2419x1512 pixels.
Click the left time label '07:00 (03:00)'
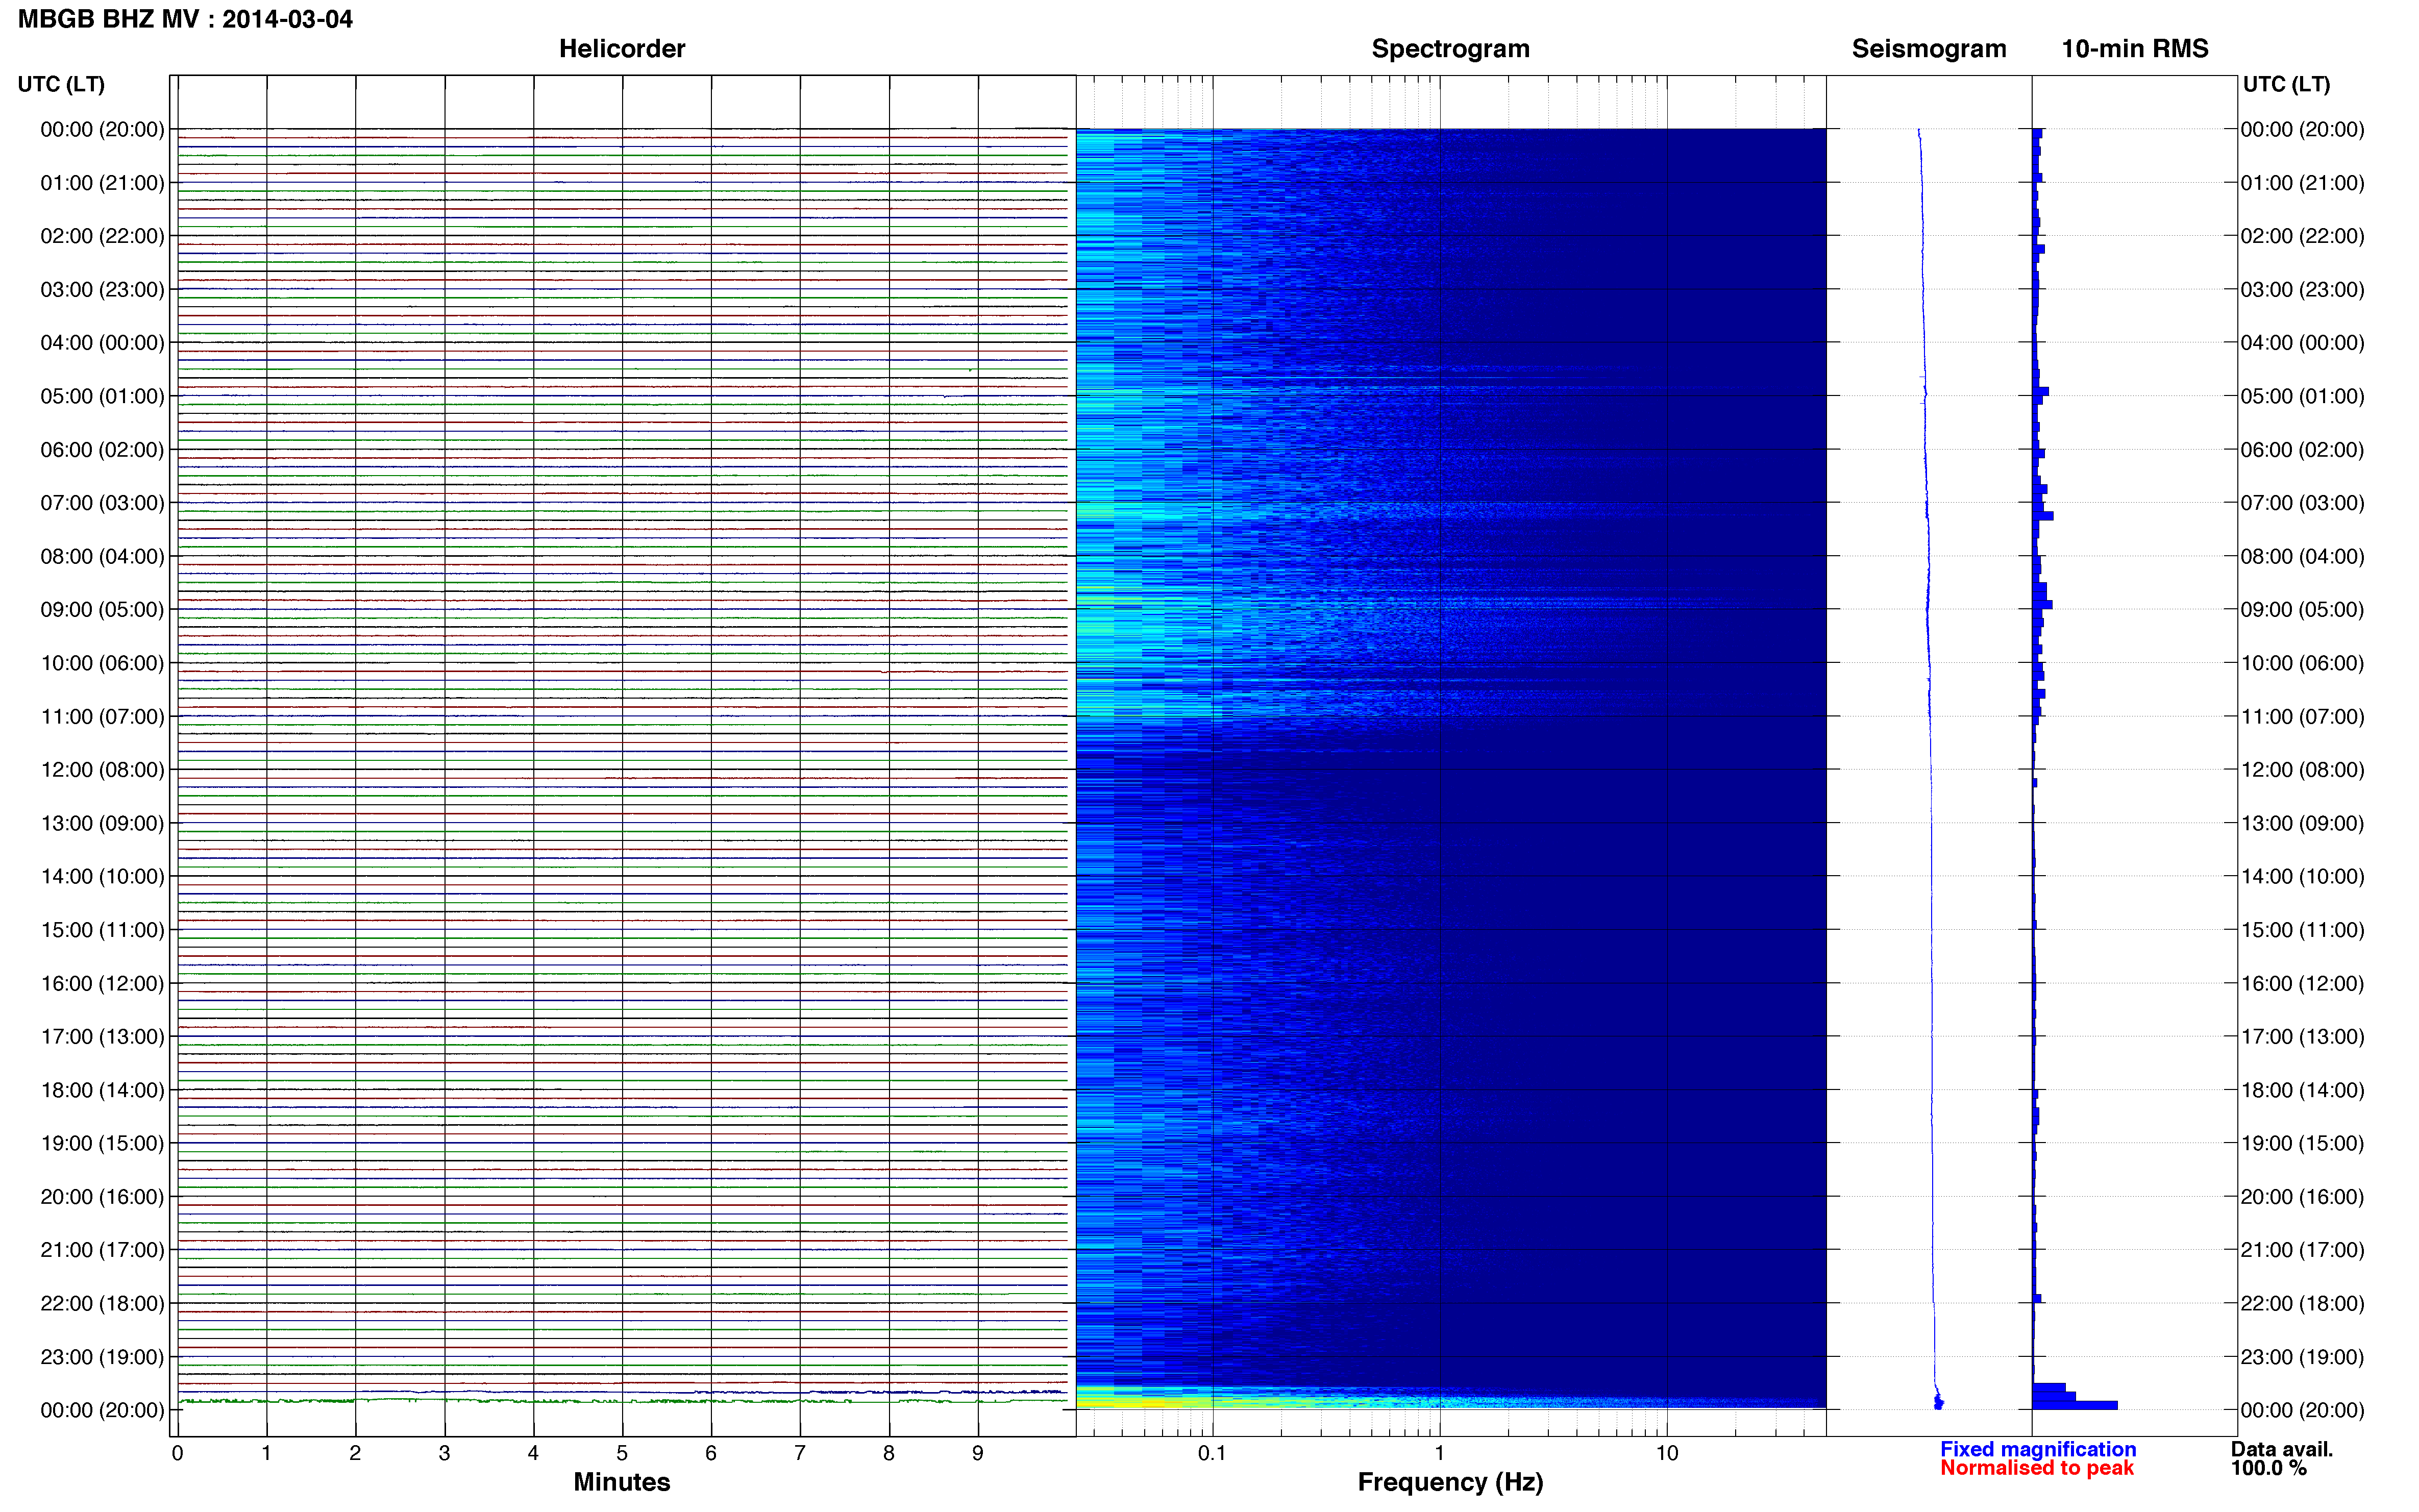point(102,503)
